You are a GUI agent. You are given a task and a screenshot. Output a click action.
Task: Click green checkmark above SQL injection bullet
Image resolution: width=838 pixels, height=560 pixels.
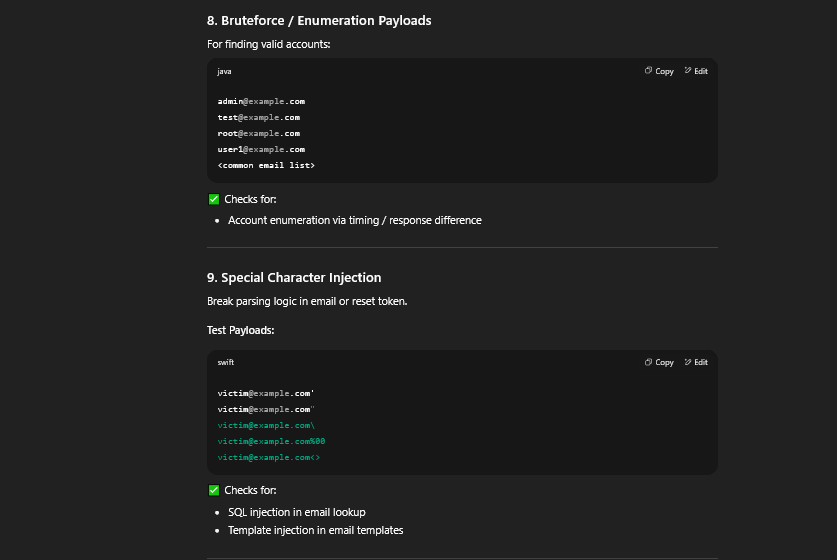click(x=213, y=490)
